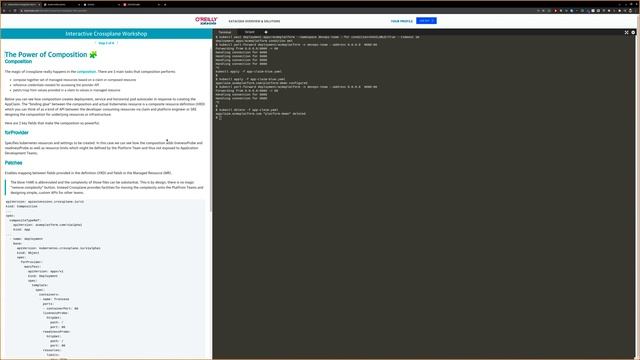The height and width of the screenshot is (360, 640).
Task: Add a new terminal tab with plus icon
Action: (266, 32)
